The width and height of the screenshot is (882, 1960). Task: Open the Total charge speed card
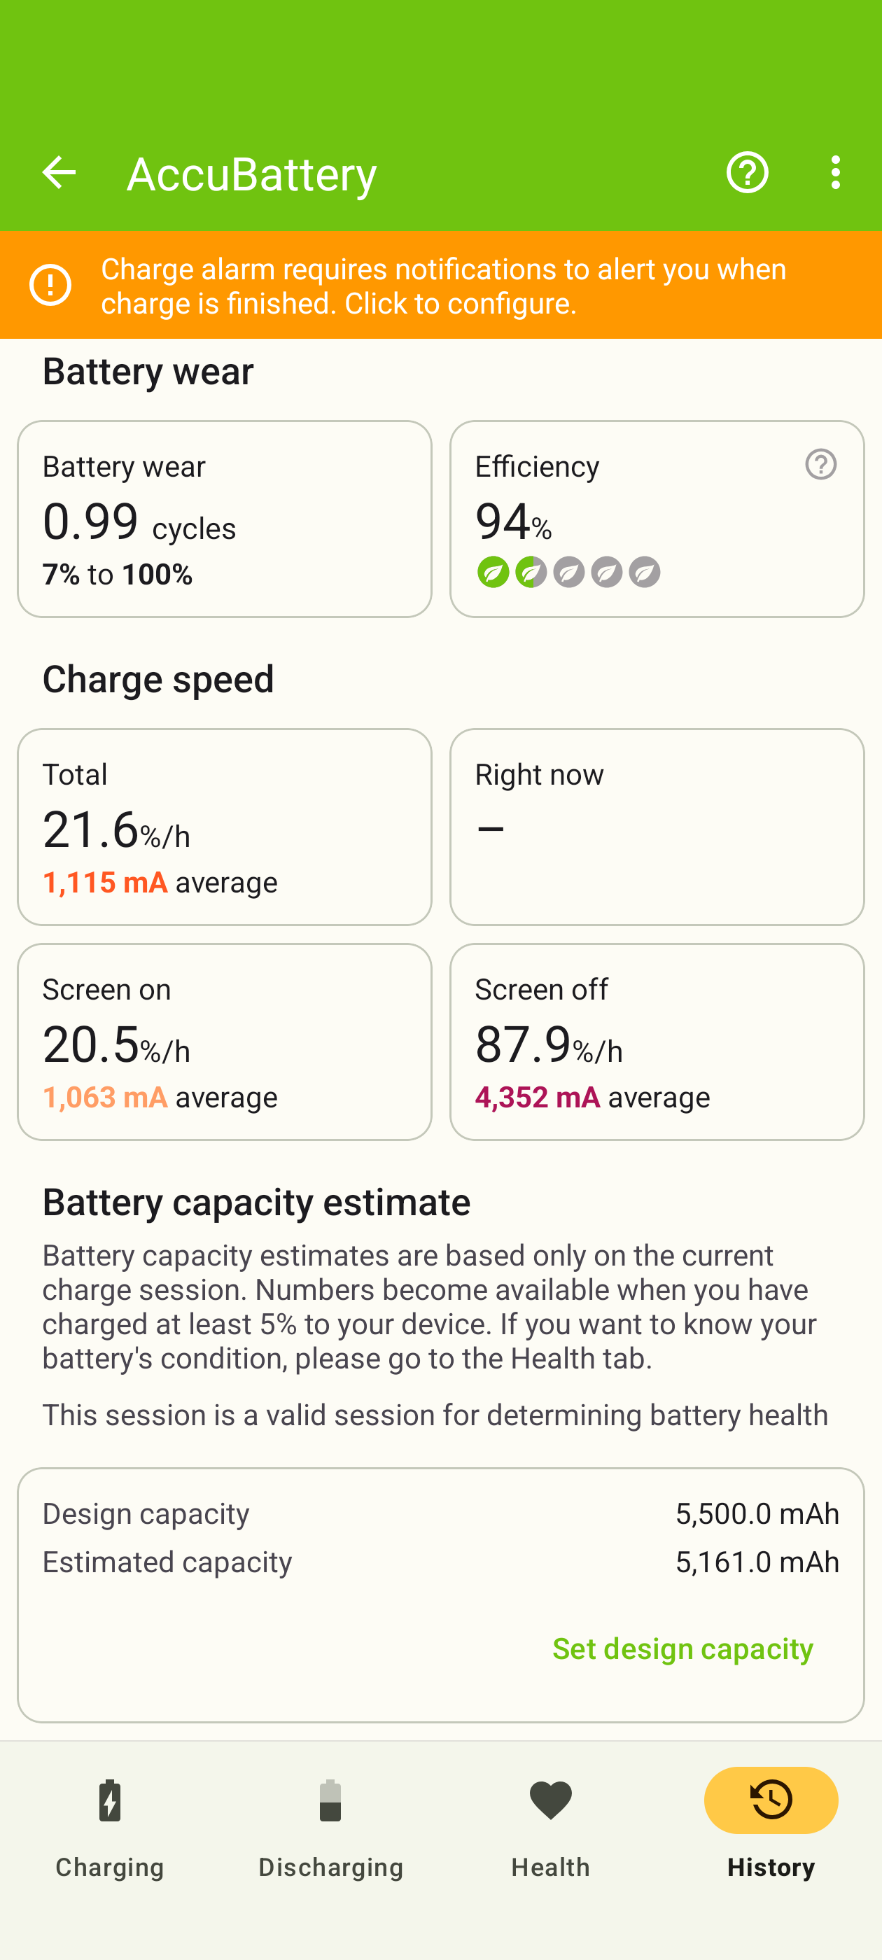point(225,827)
